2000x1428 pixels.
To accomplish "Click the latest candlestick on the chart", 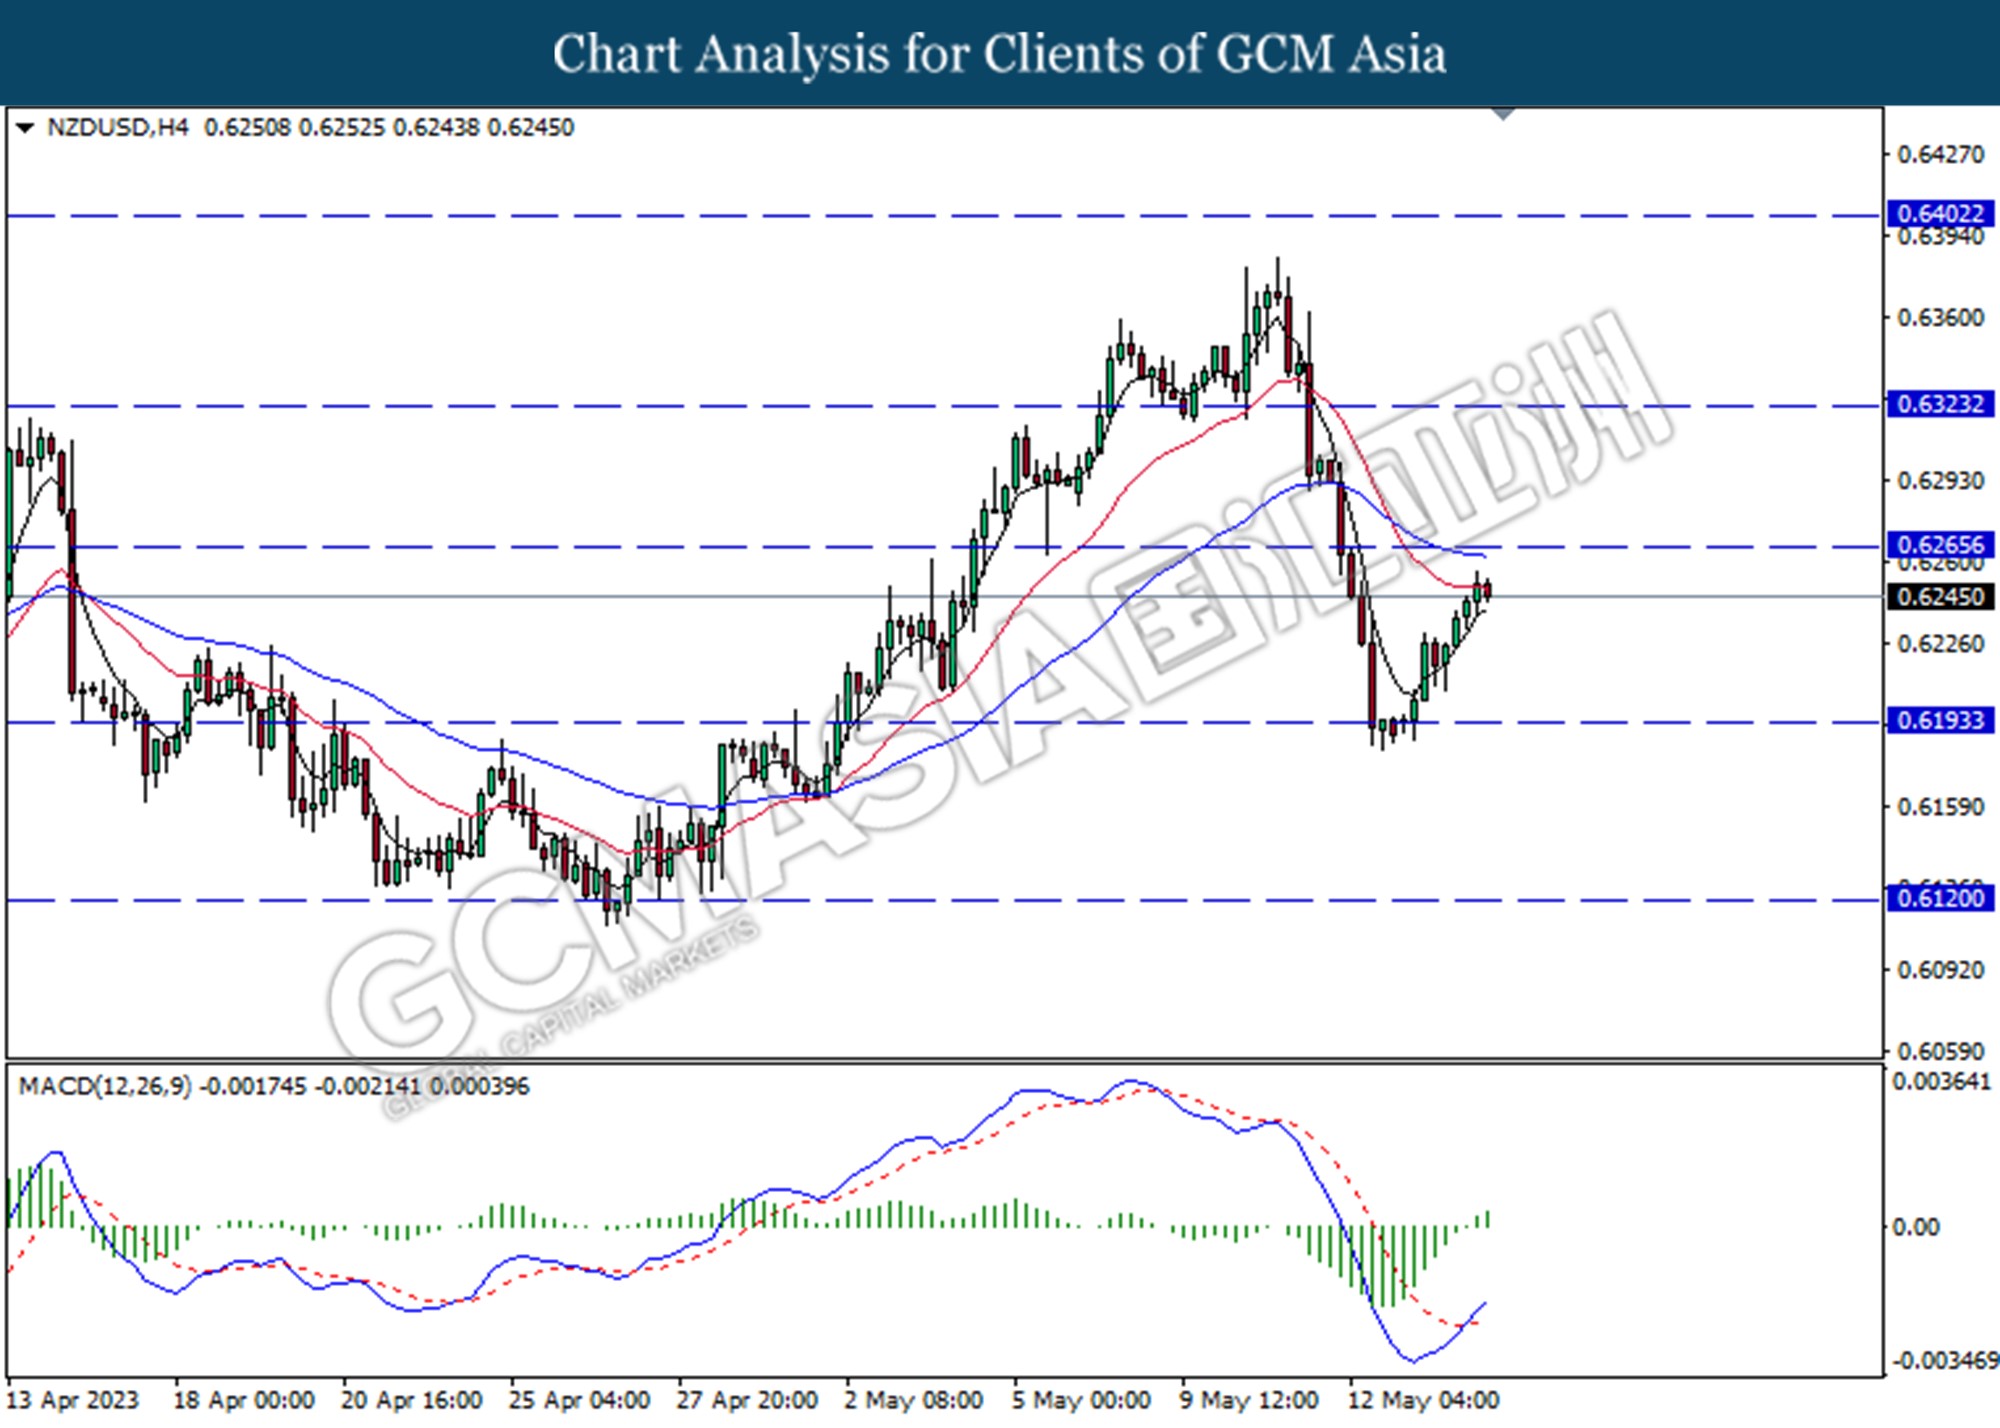I will click(x=1488, y=590).
